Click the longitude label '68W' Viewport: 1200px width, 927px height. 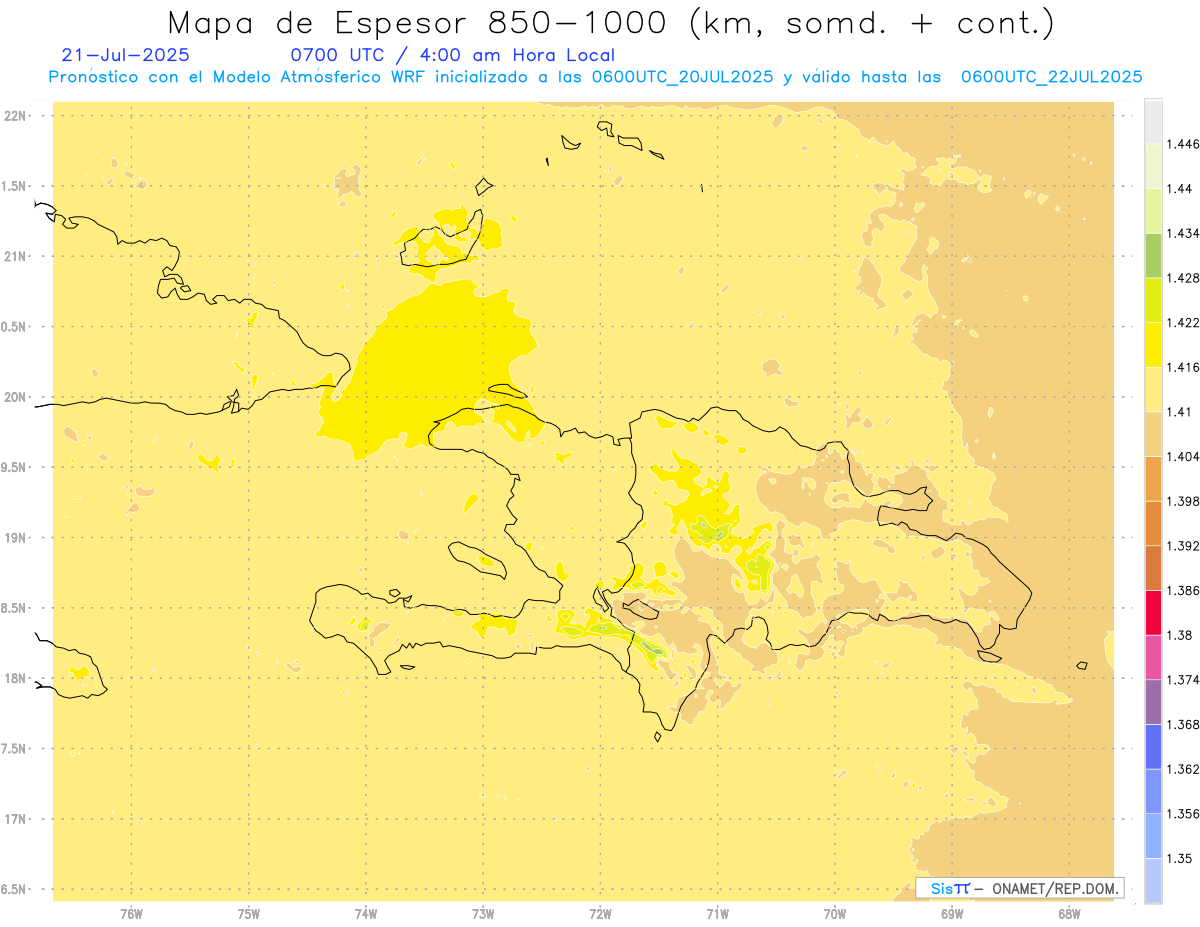tap(1069, 913)
